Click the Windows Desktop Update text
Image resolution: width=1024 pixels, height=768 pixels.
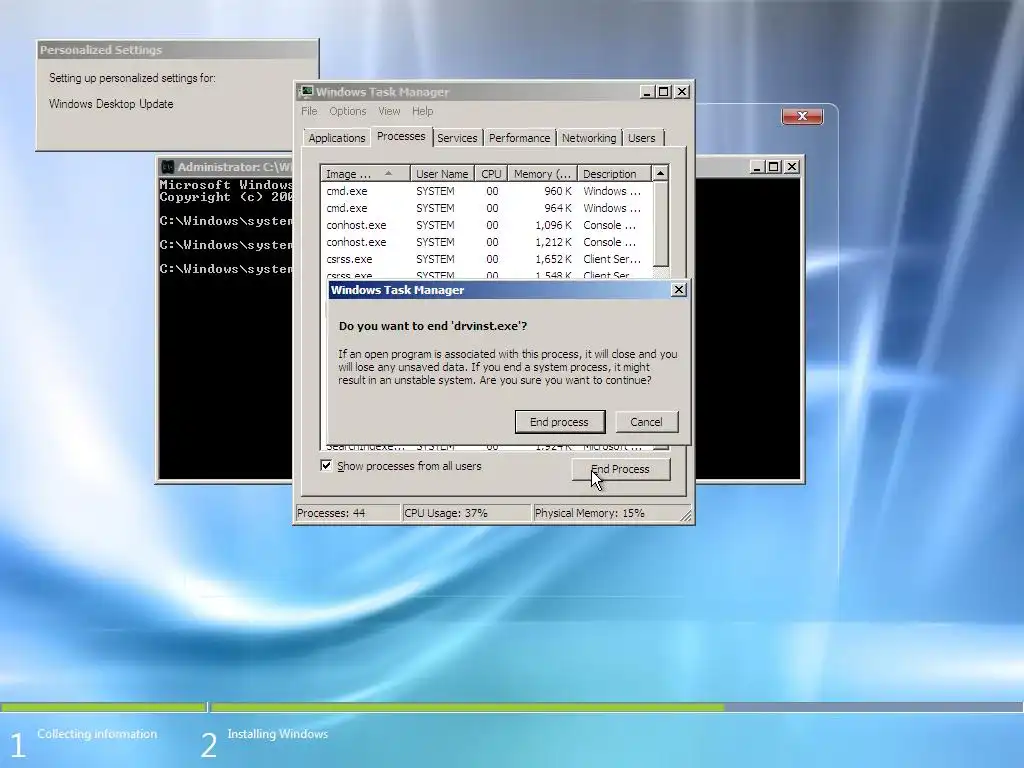[x=111, y=104]
